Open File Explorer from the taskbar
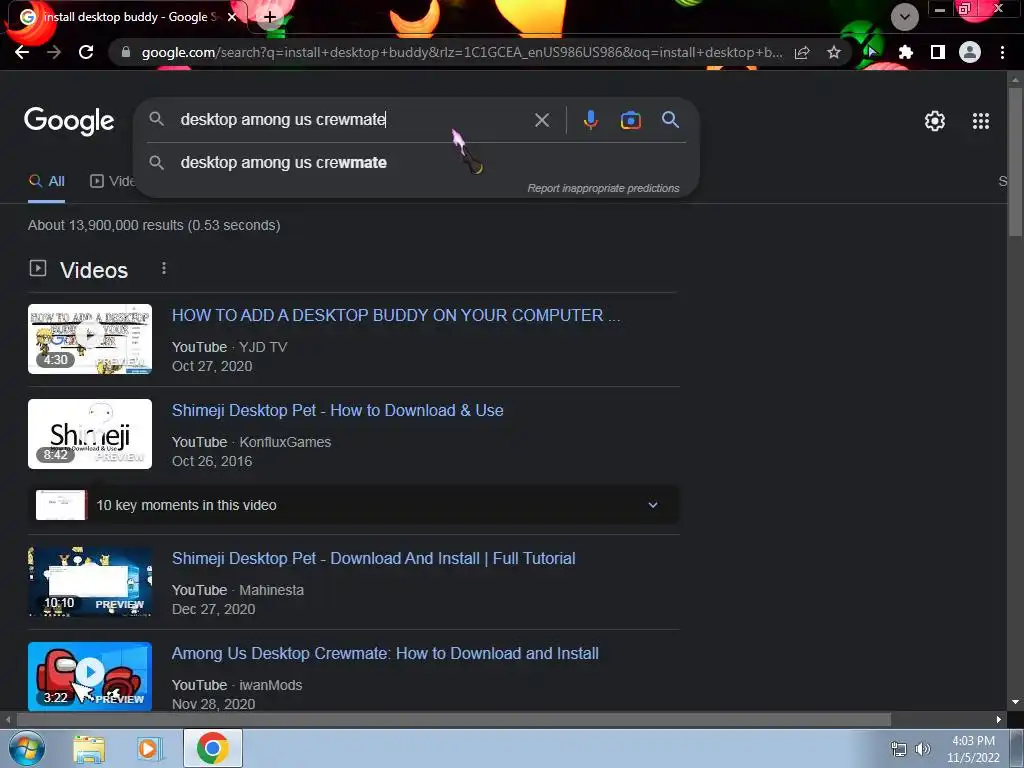The width and height of the screenshot is (1024, 768). click(89, 749)
